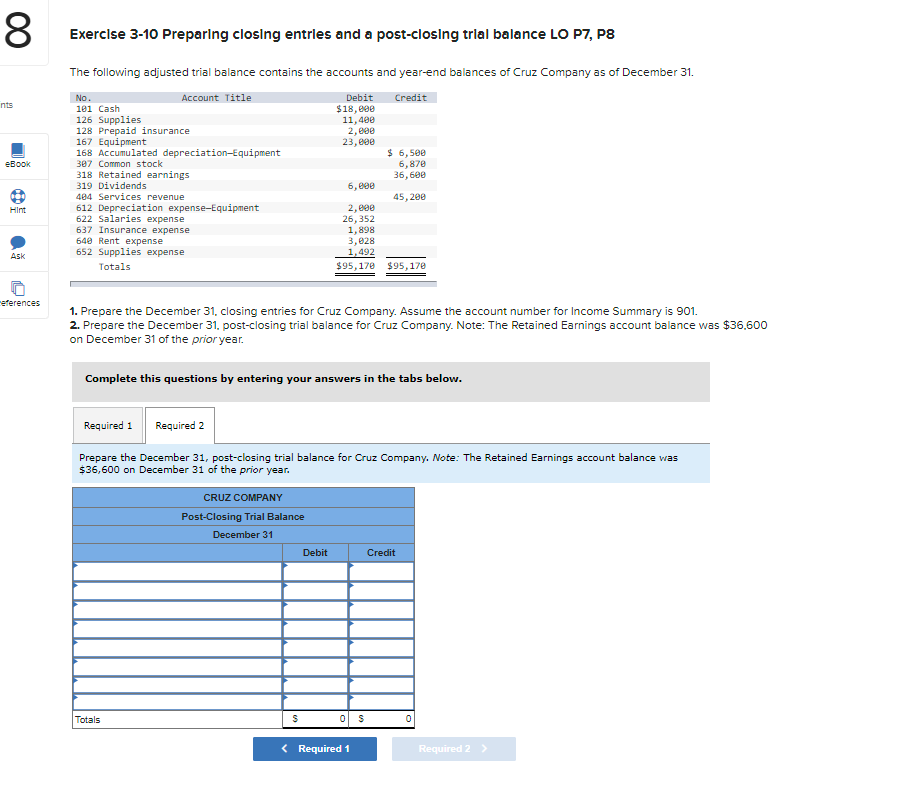This screenshot has width=903, height=799.
Task: Click the first Credit amount cell
Action: [381, 568]
